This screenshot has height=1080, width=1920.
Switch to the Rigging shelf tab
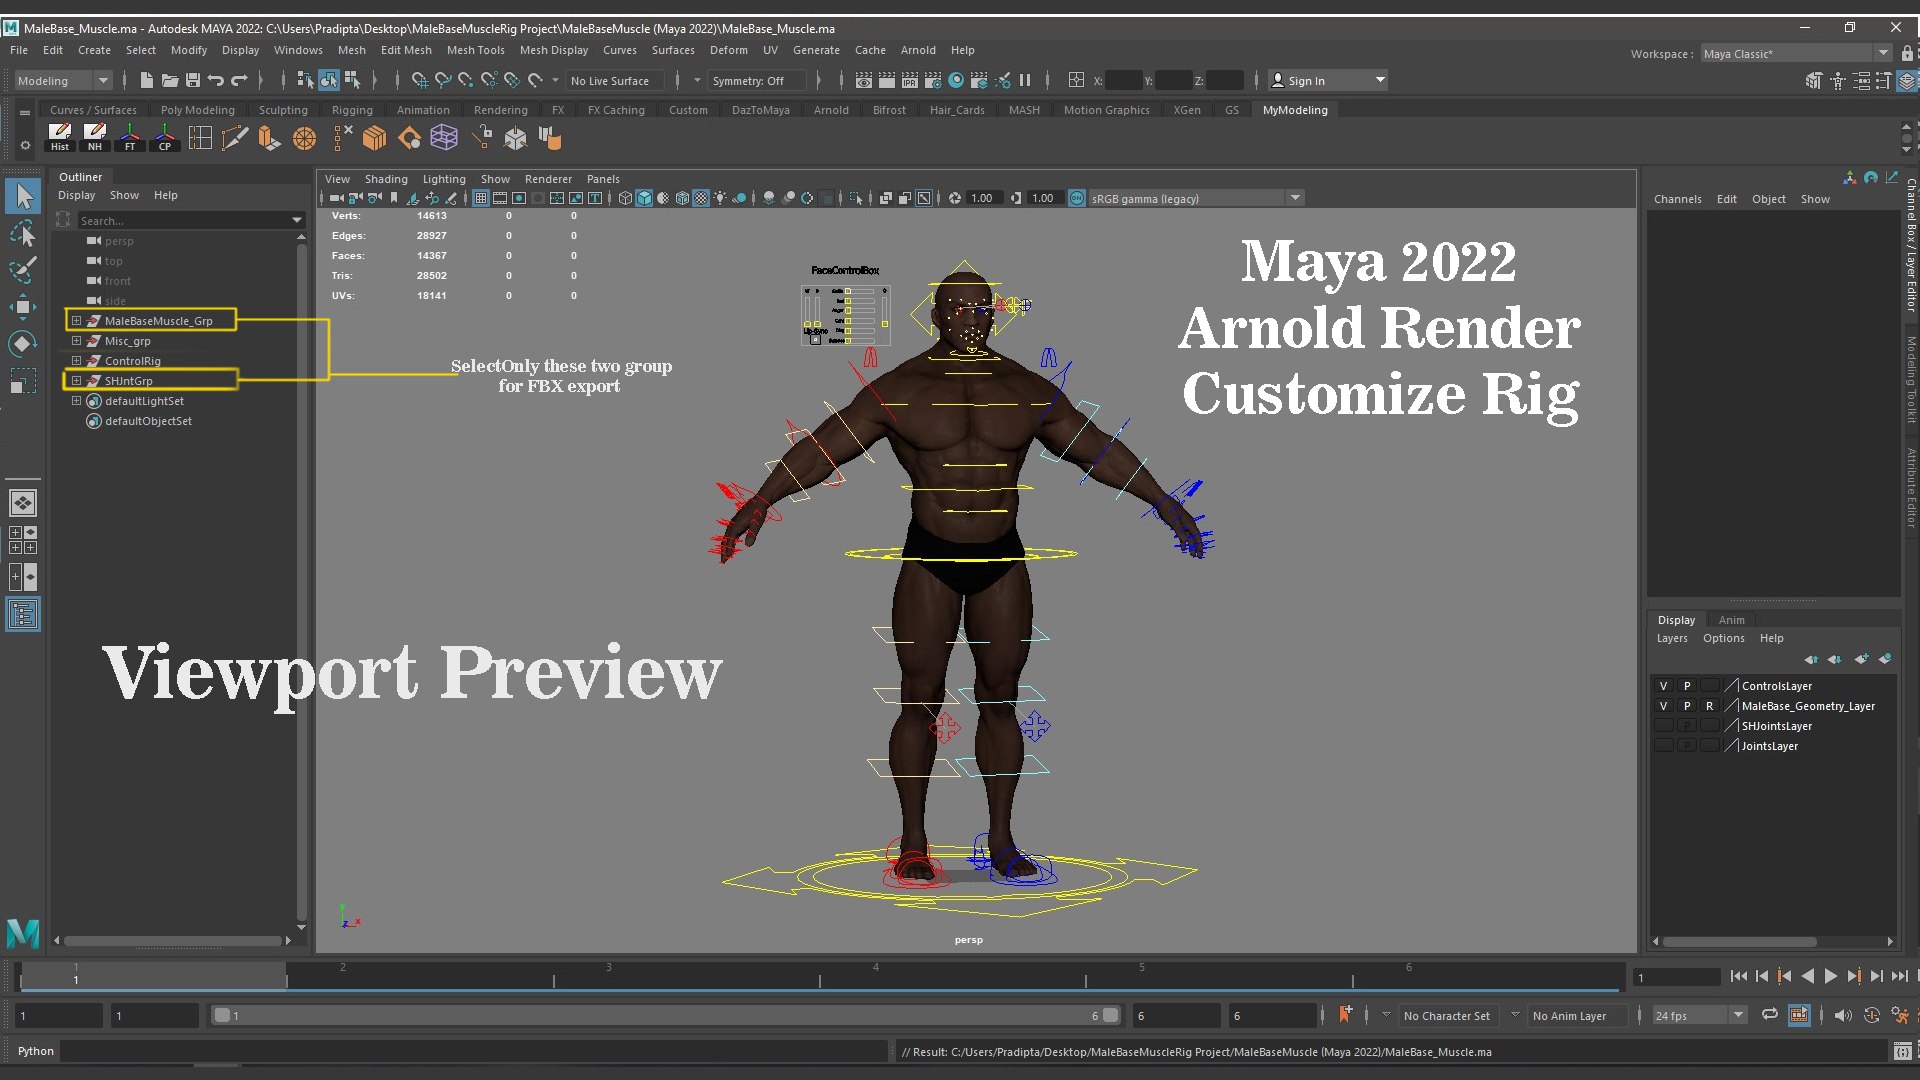tap(352, 110)
